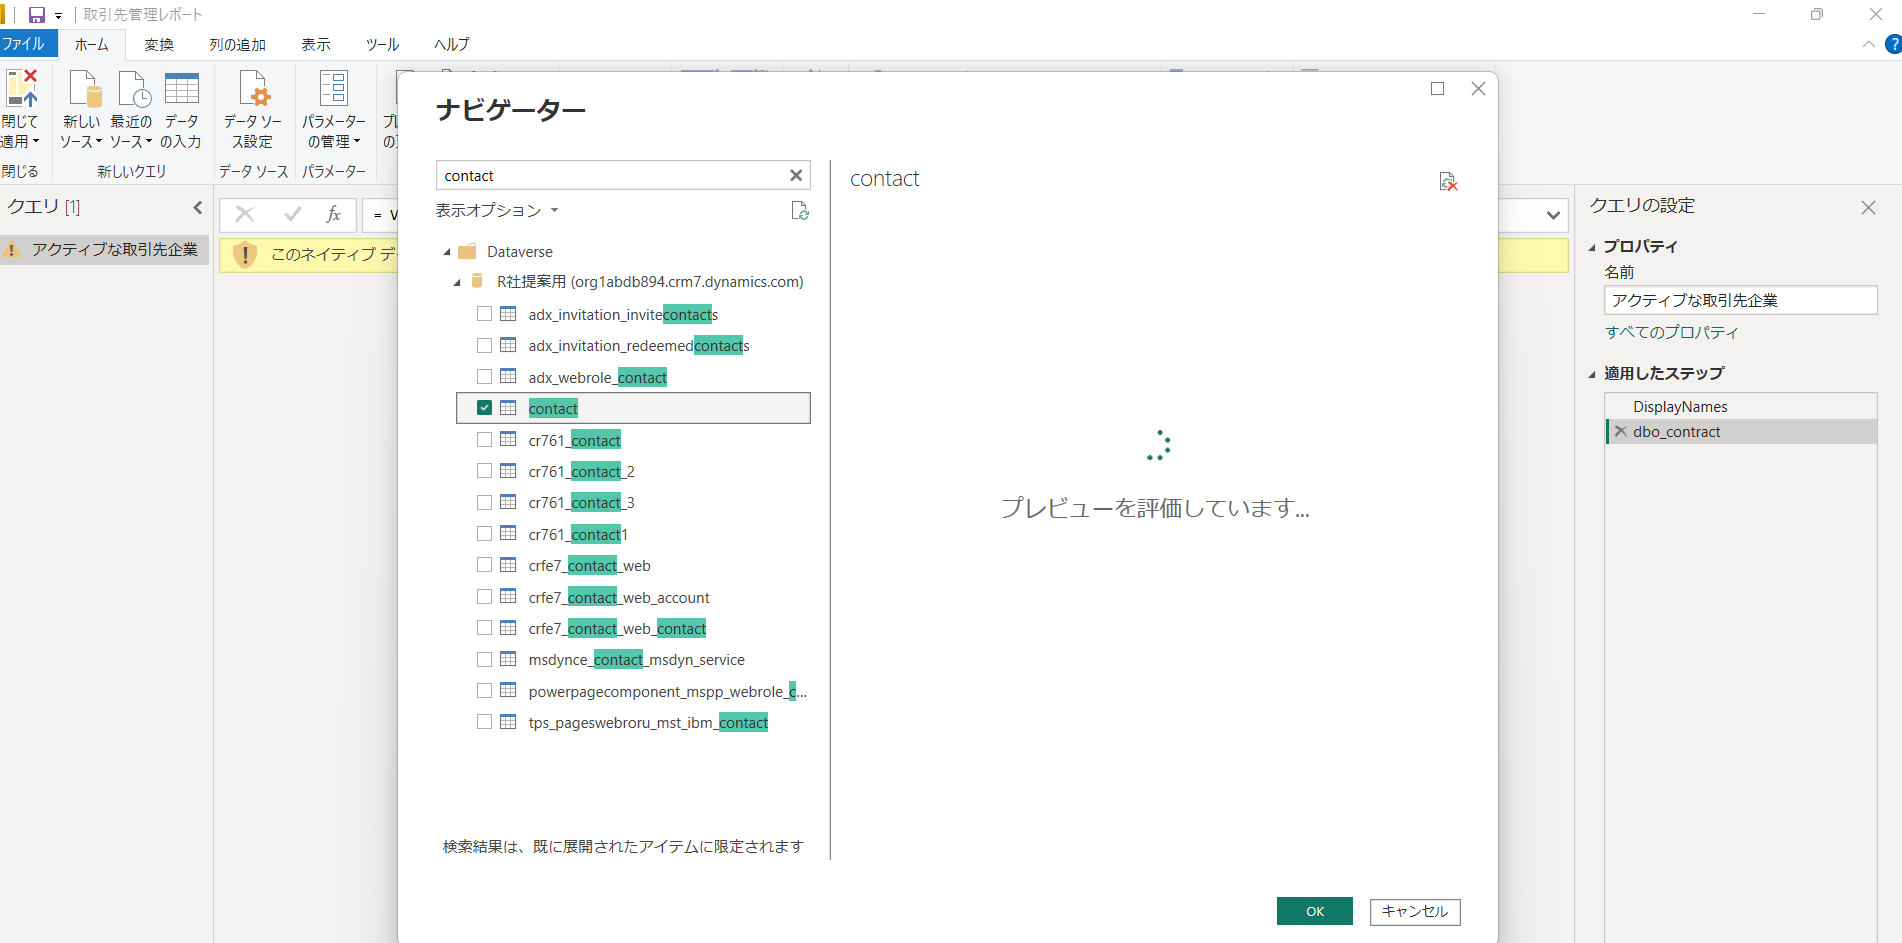1902x943 pixels.
Task: Expand the formula bar dropdown arrow
Action: [x=1553, y=215]
